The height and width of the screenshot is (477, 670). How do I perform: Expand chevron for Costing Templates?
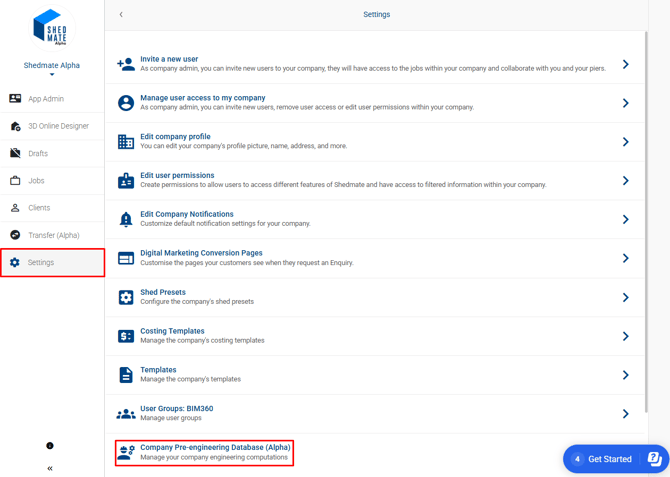pyautogui.click(x=626, y=336)
